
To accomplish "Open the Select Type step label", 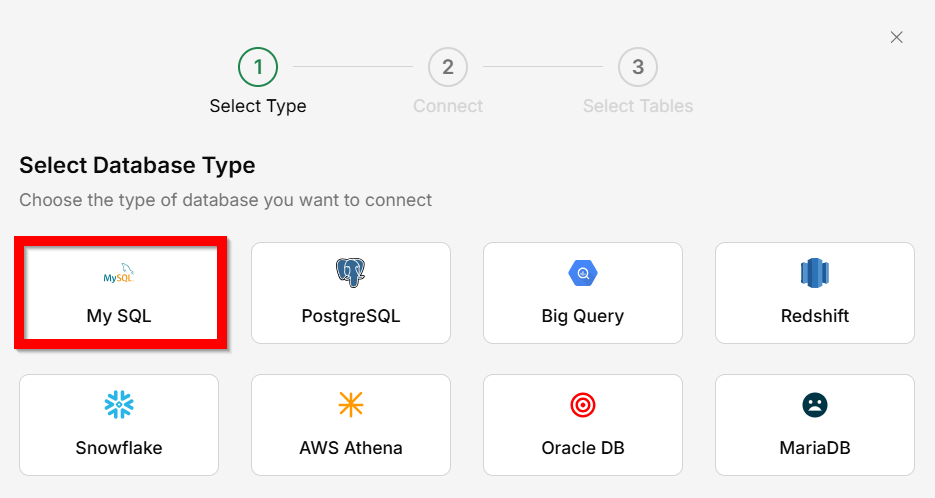I will tap(258, 106).
